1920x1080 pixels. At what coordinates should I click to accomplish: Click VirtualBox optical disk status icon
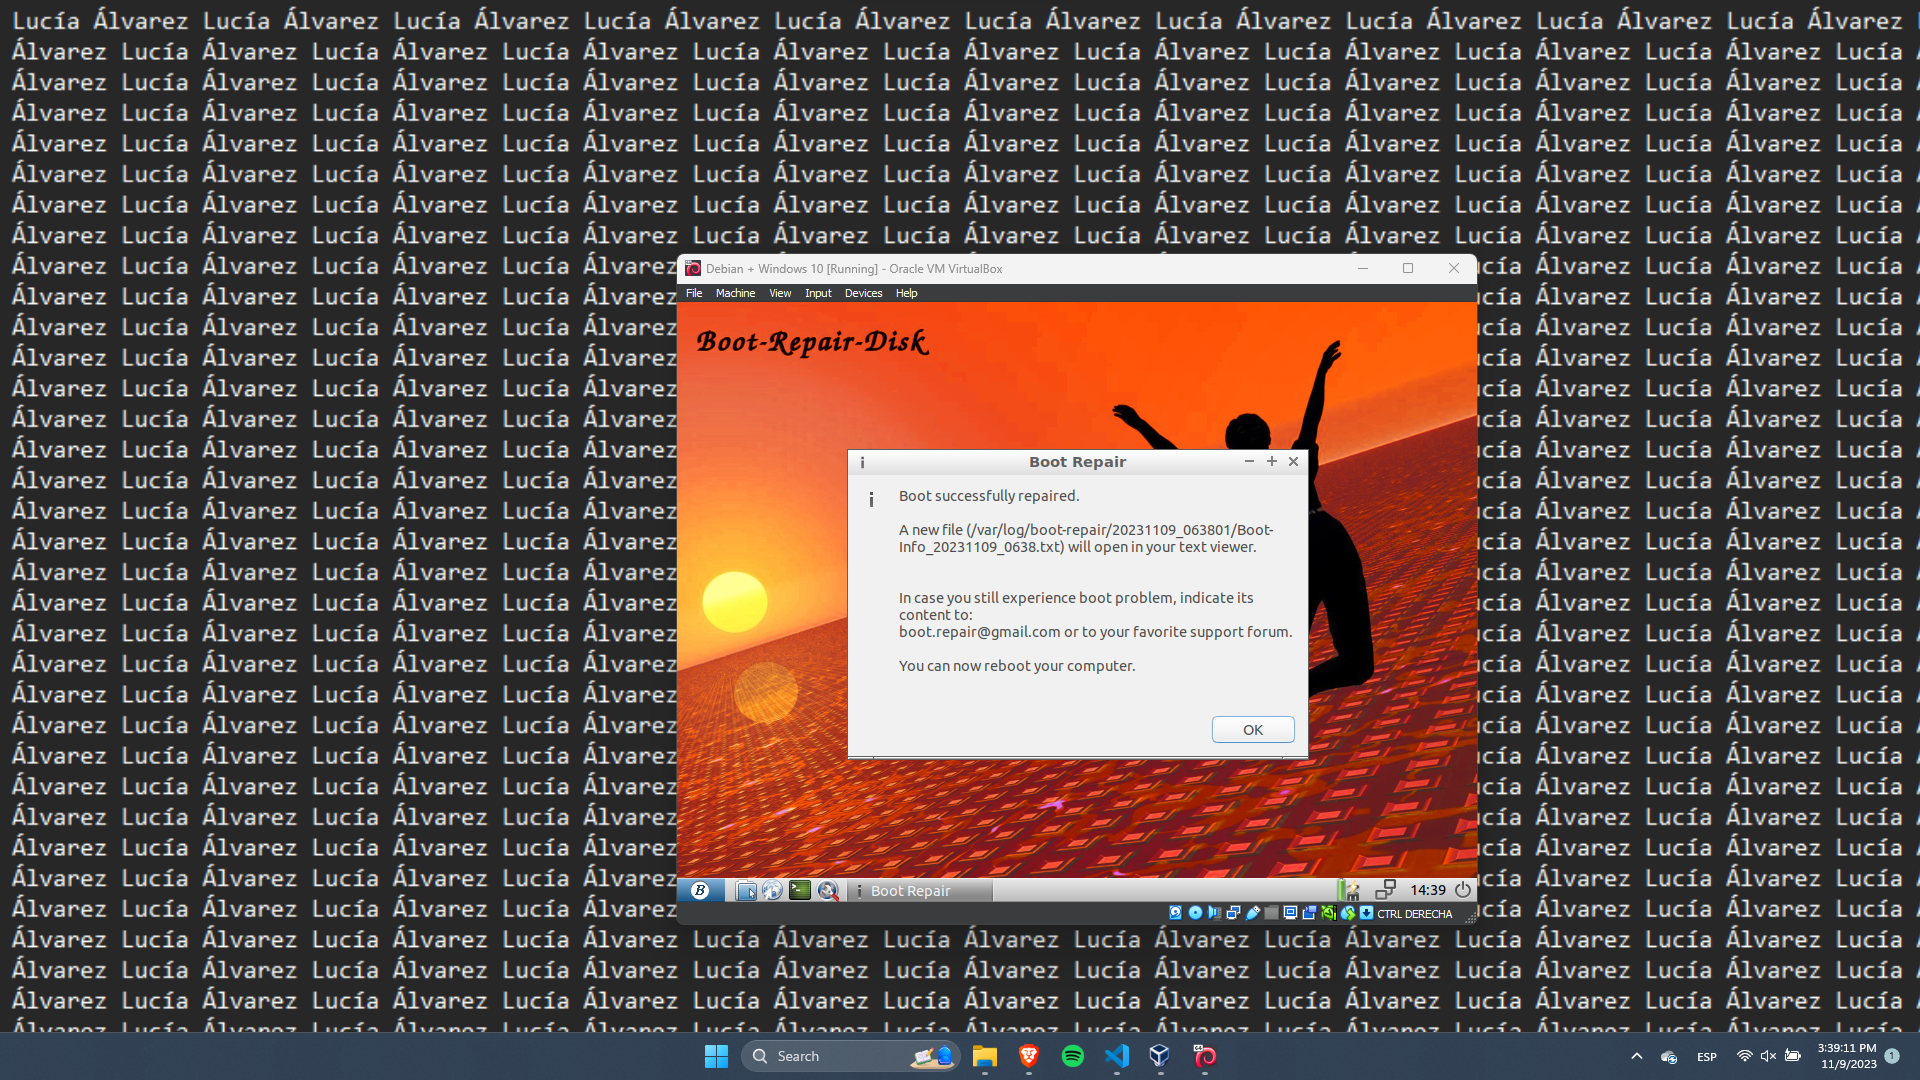tap(1195, 913)
